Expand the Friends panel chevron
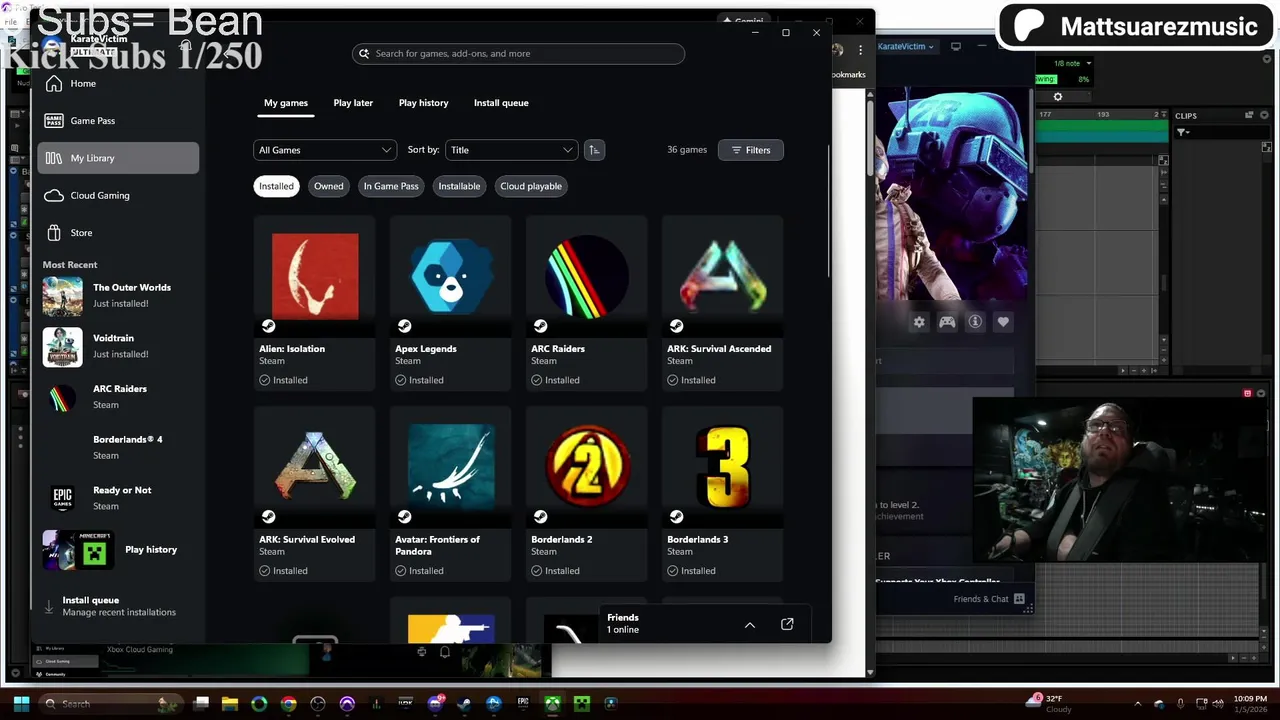Viewport: 1280px width, 720px height. (x=750, y=625)
